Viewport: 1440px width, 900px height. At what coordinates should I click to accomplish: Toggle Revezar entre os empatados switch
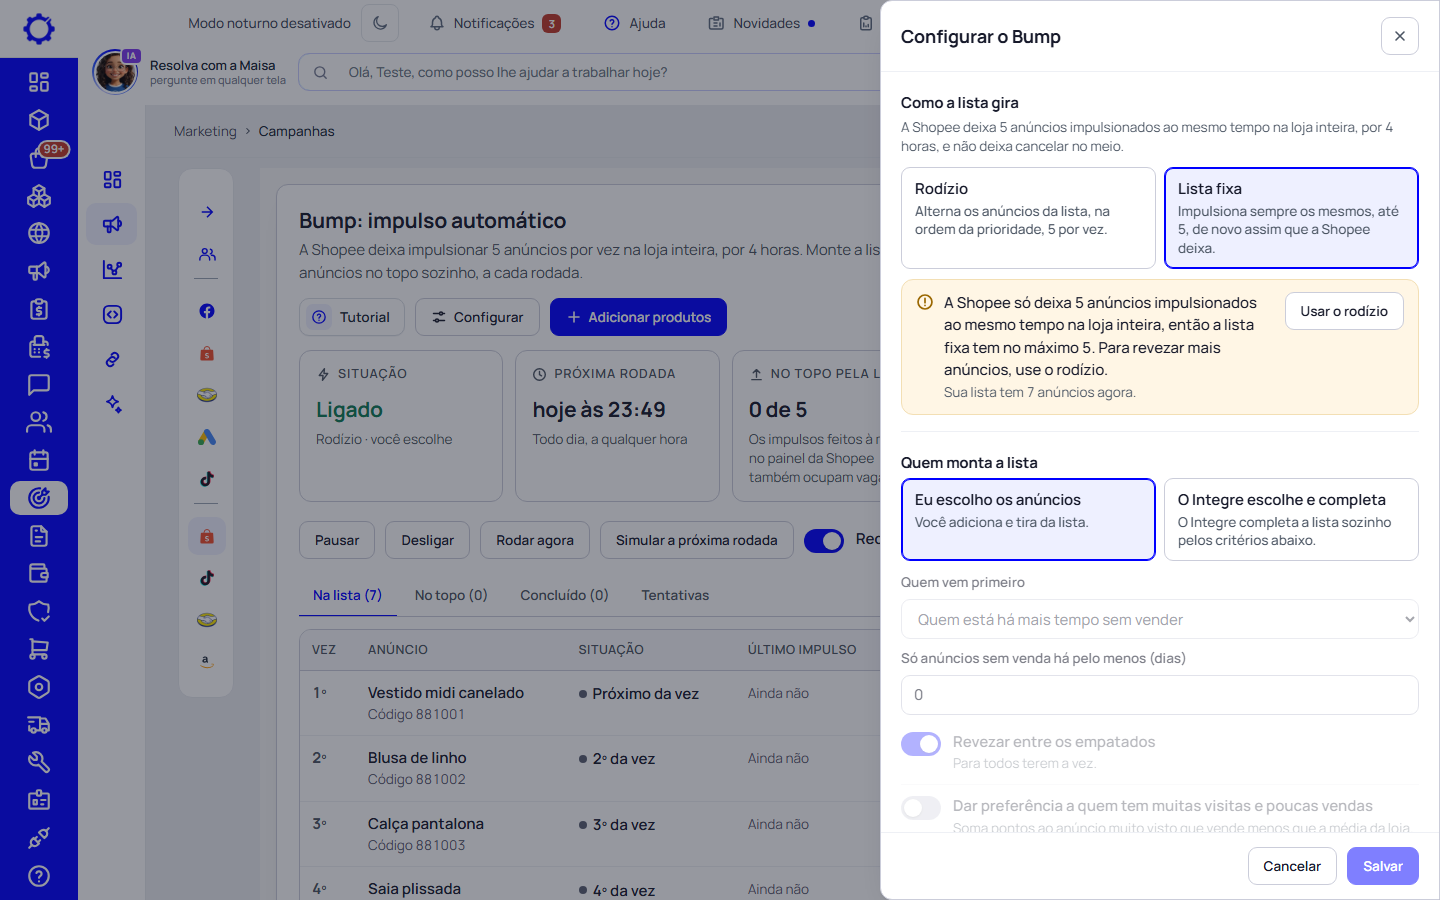[921, 744]
